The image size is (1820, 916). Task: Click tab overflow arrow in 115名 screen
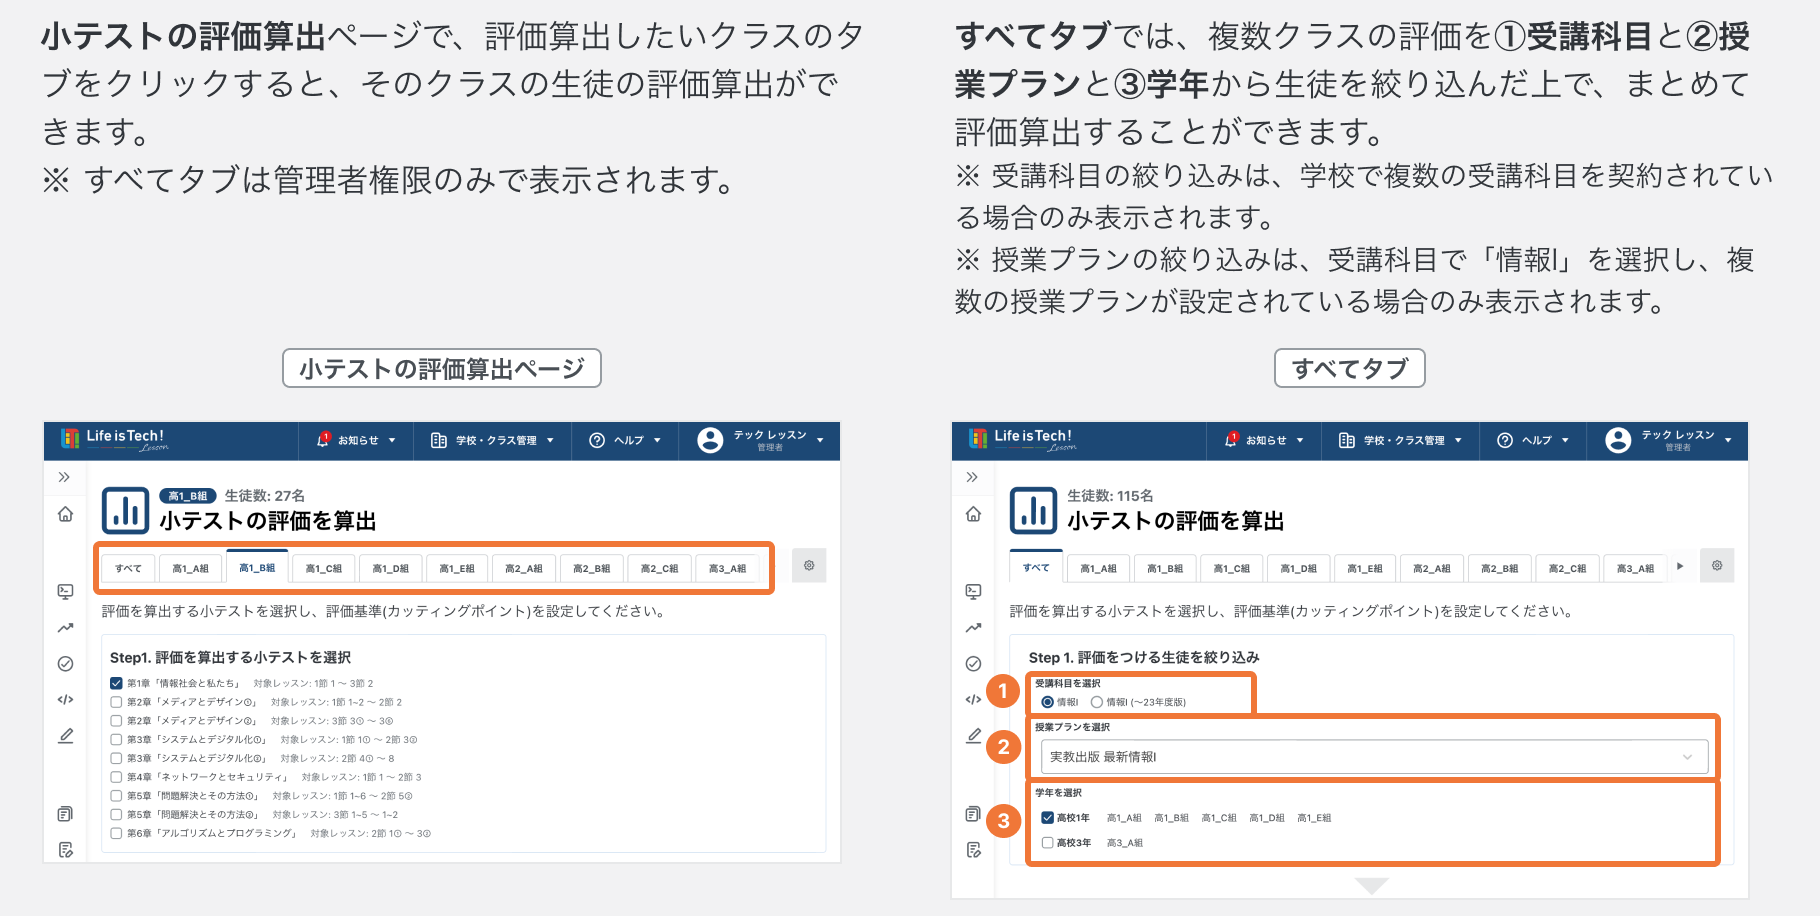[x=1680, y=567]
